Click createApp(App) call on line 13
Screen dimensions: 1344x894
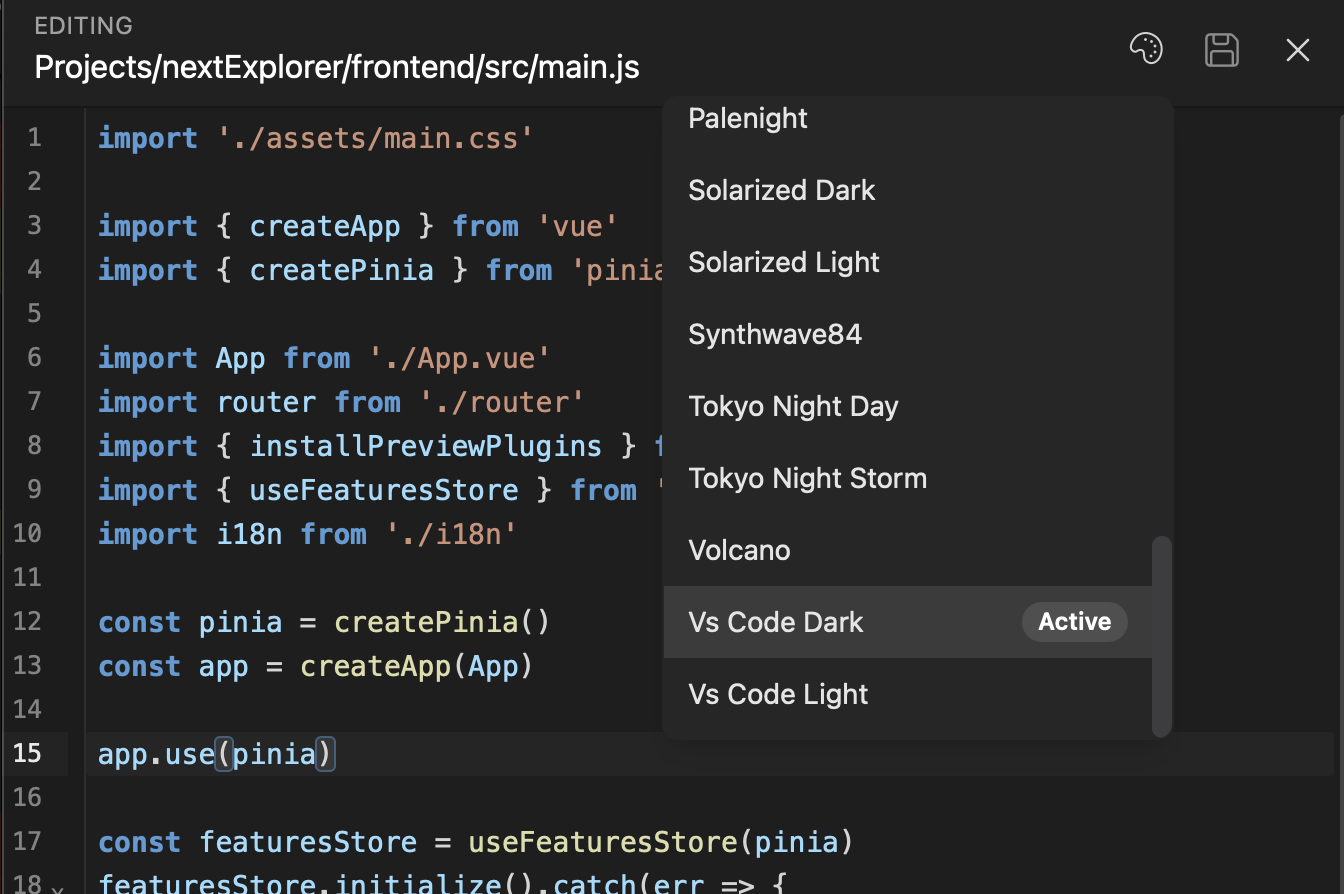tap(417, 666)
